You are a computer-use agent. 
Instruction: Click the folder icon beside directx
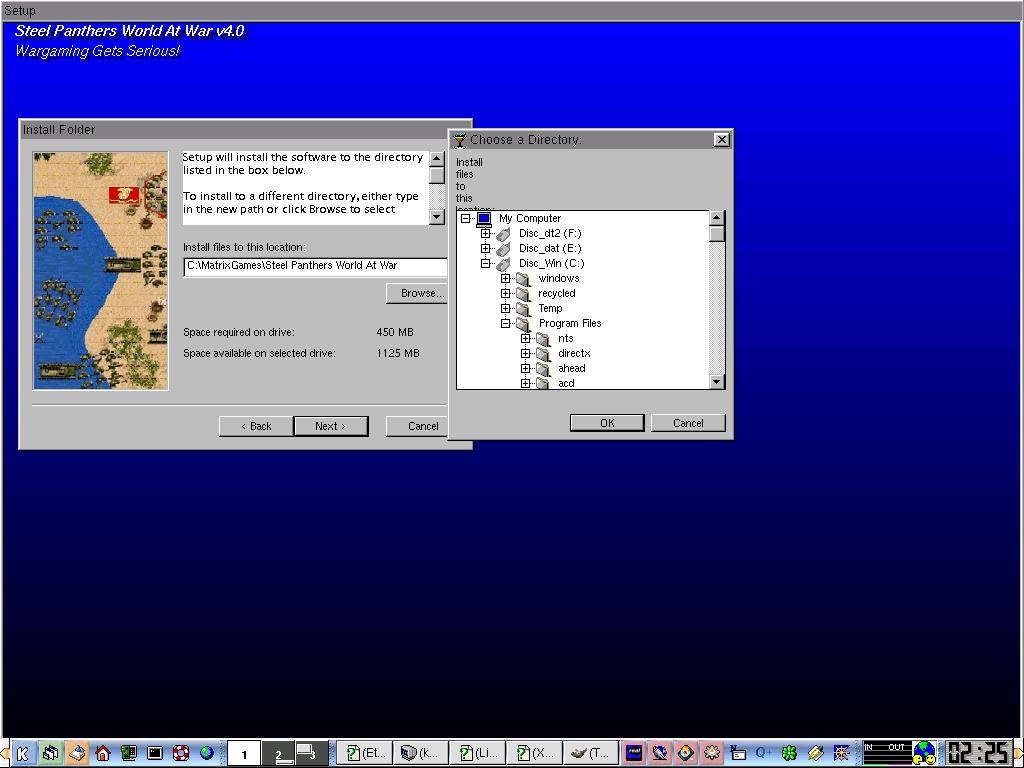pyautogui.click(x=543, y=353)
